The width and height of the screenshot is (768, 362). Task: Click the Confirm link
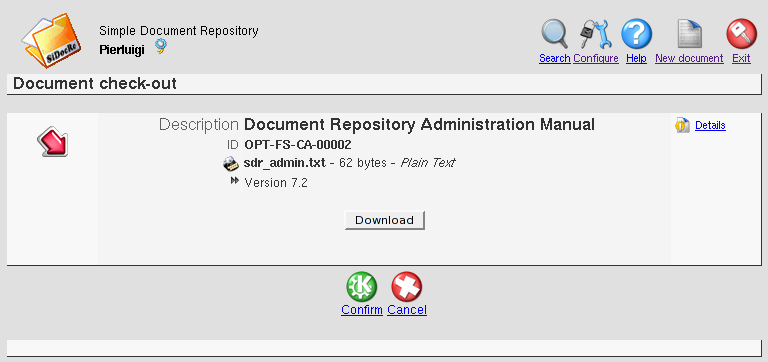(x=361, y=310)
